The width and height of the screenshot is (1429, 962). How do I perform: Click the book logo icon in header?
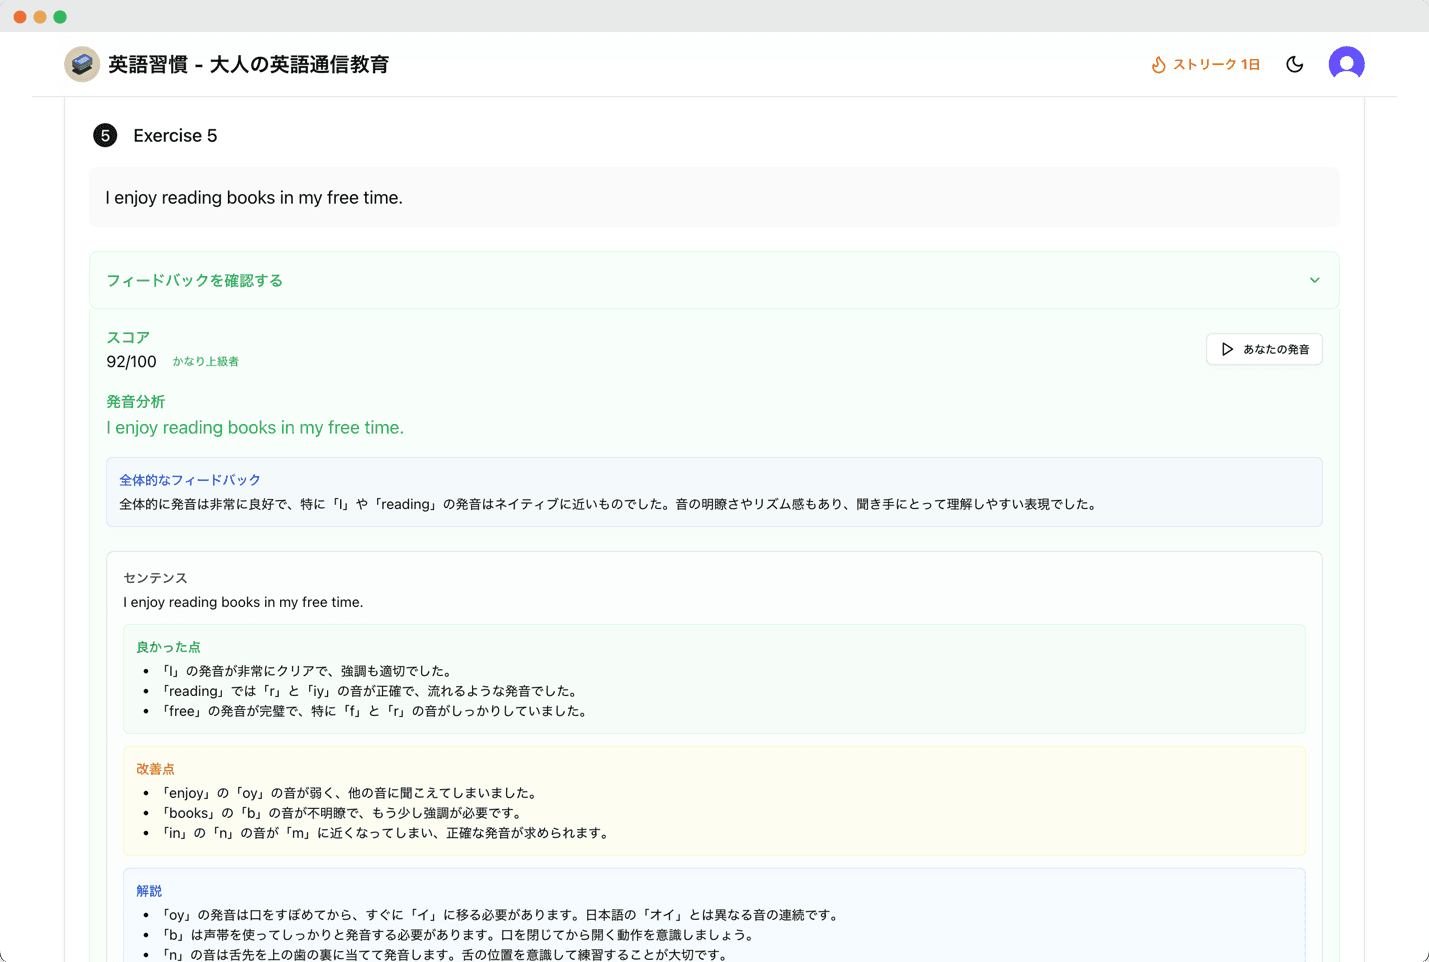(82, 64)
